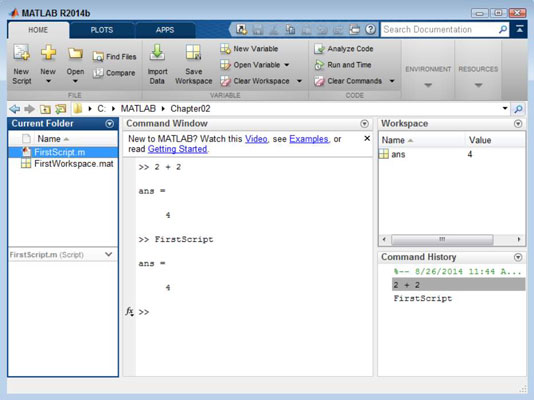The height and width of the screenshot is (400, 534).
Task: Click Workspace scrollbar left arrow
Action: [384, 239]
